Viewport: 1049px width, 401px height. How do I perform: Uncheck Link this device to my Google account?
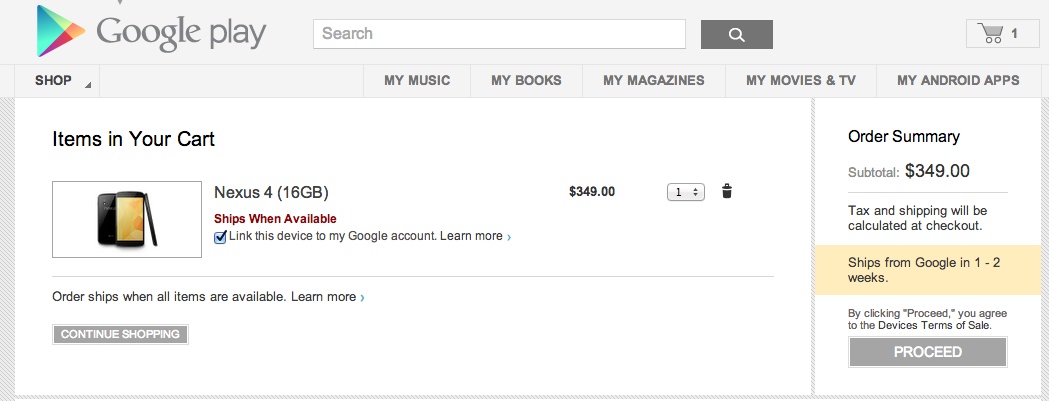[x=220, y=237]
